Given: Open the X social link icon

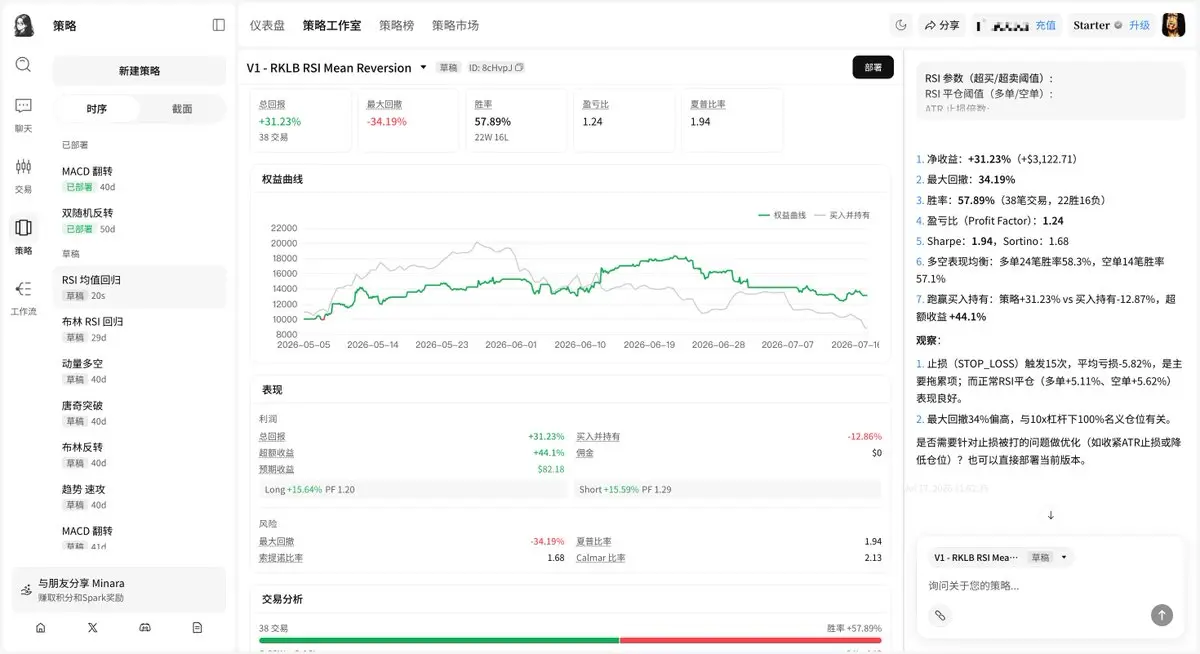Looking at the screenshot, I should click(x=93, y=627).
